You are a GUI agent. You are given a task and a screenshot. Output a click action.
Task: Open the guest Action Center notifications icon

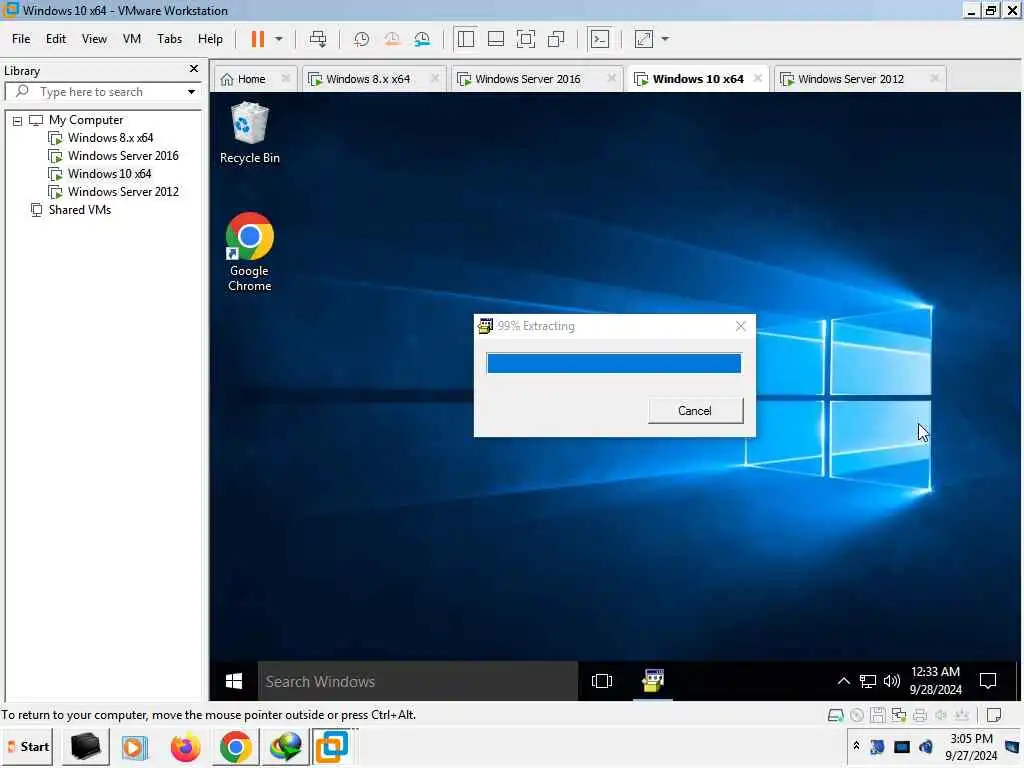pyautogui.click(x=988, y=681)
